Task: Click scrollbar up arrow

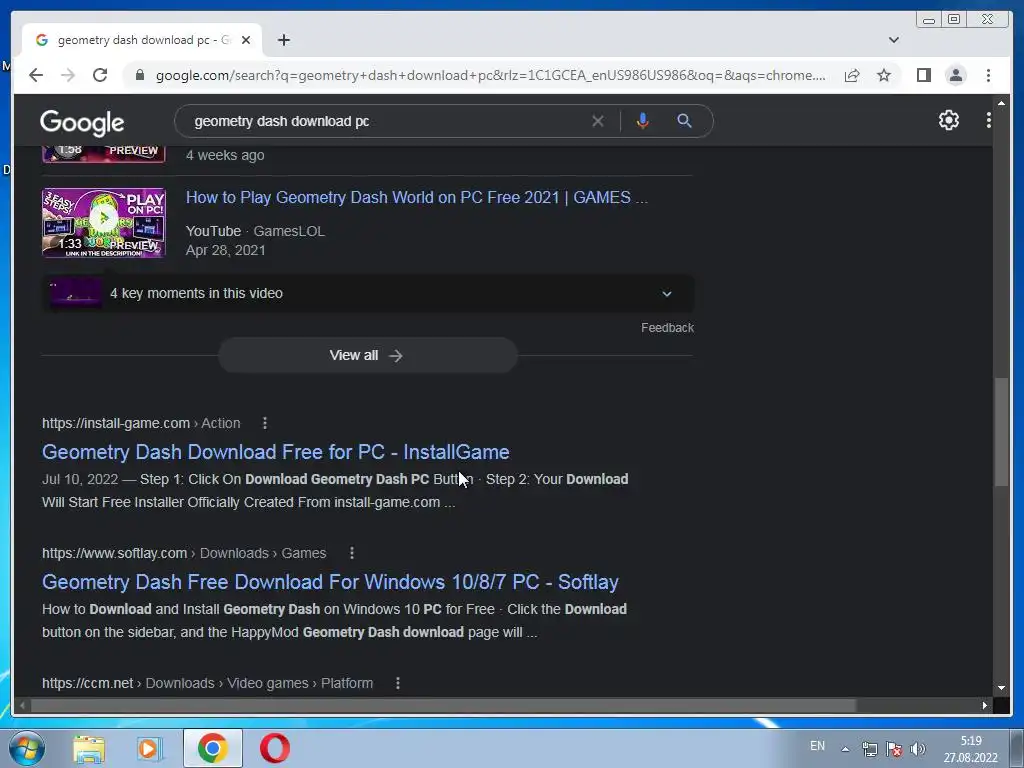Action: coord(1001,103)
